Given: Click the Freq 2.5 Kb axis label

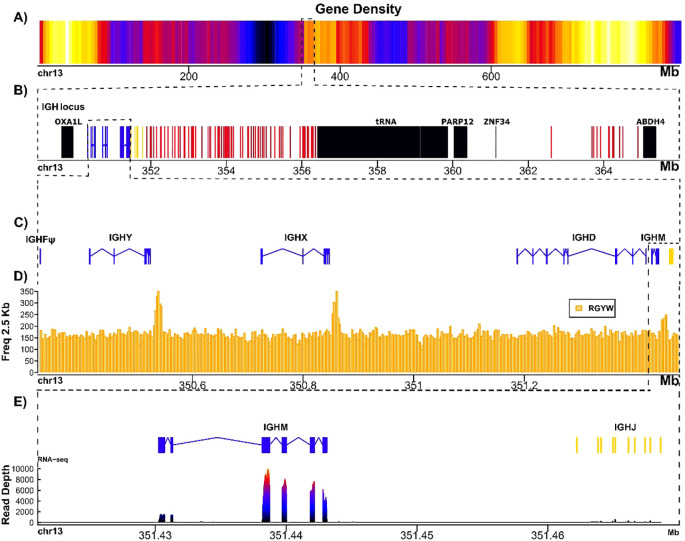Looking at the screenshot, I should [x=6, y=331].
